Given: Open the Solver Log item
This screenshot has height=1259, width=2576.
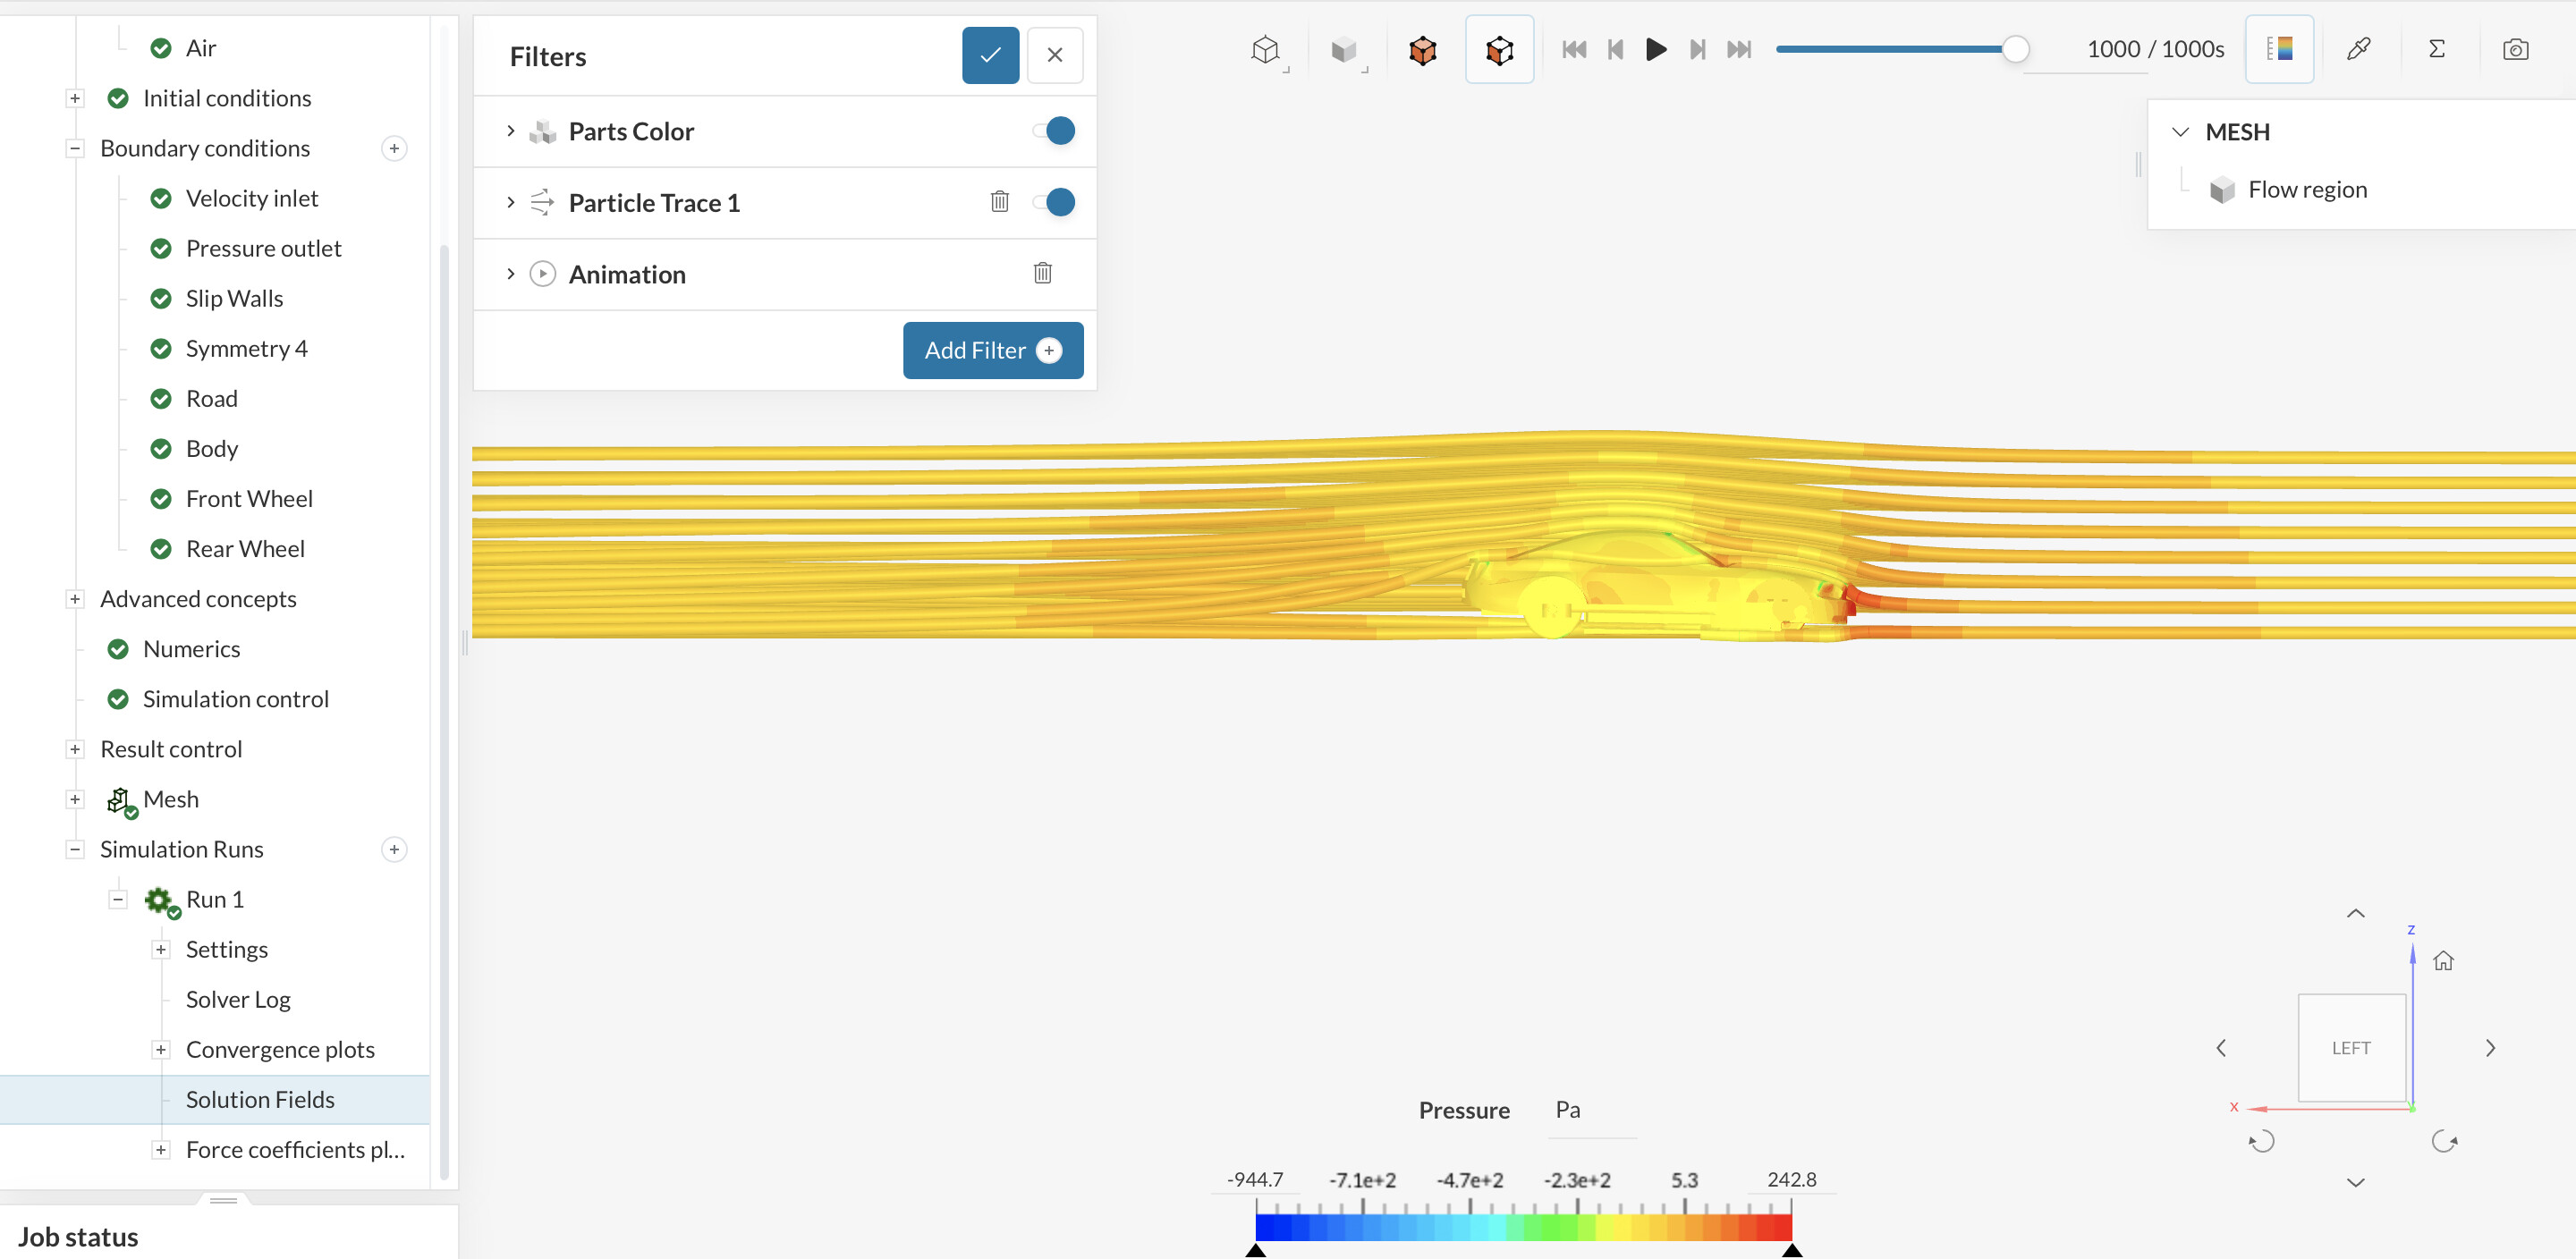Looking at the screenshot, I should point(238,999).
